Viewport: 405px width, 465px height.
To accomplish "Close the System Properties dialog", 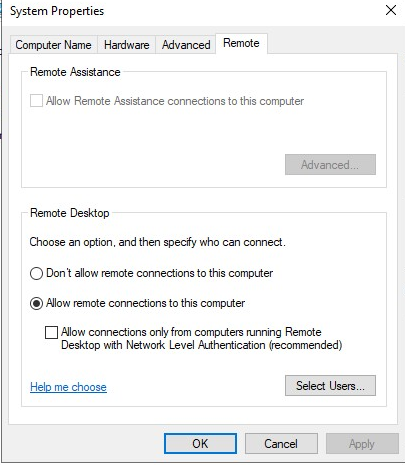I will coord(391,10).
